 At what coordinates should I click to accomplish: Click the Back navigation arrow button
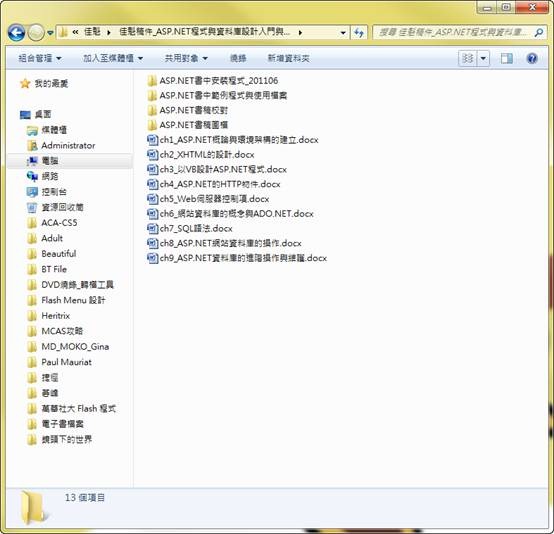(16, 33)
